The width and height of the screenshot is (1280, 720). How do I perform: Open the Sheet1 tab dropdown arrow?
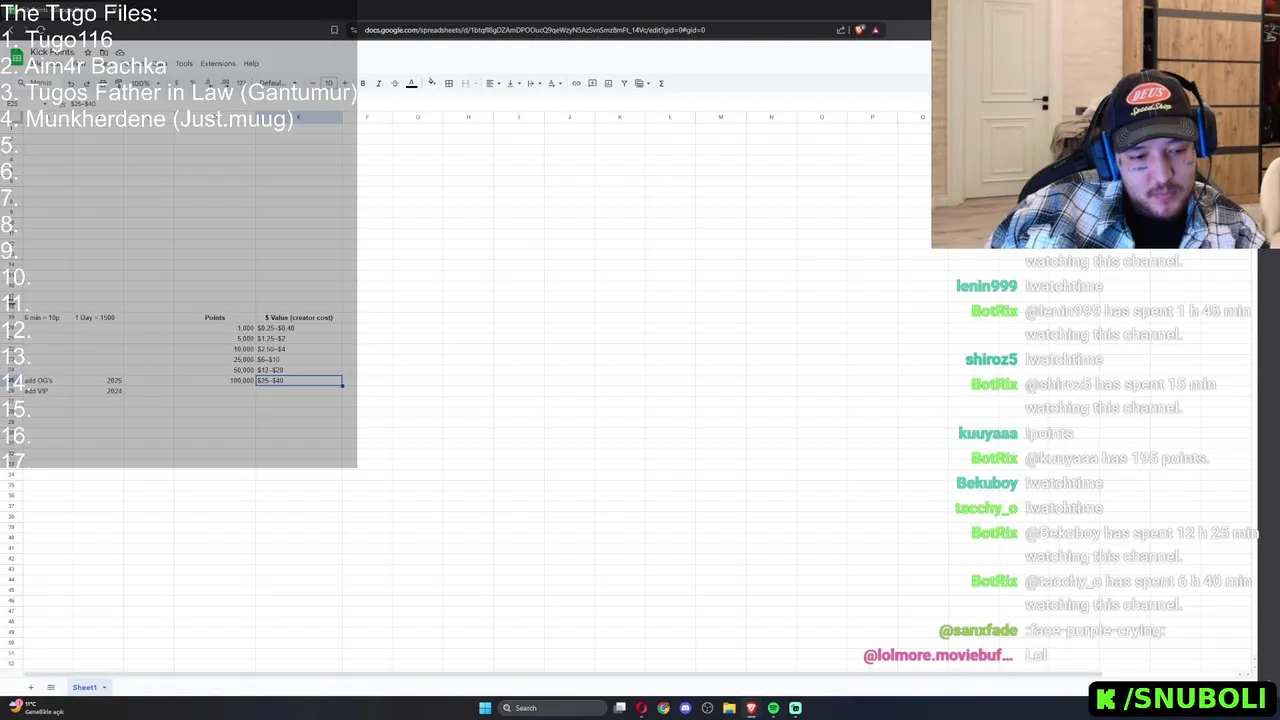tap(104, 687)
